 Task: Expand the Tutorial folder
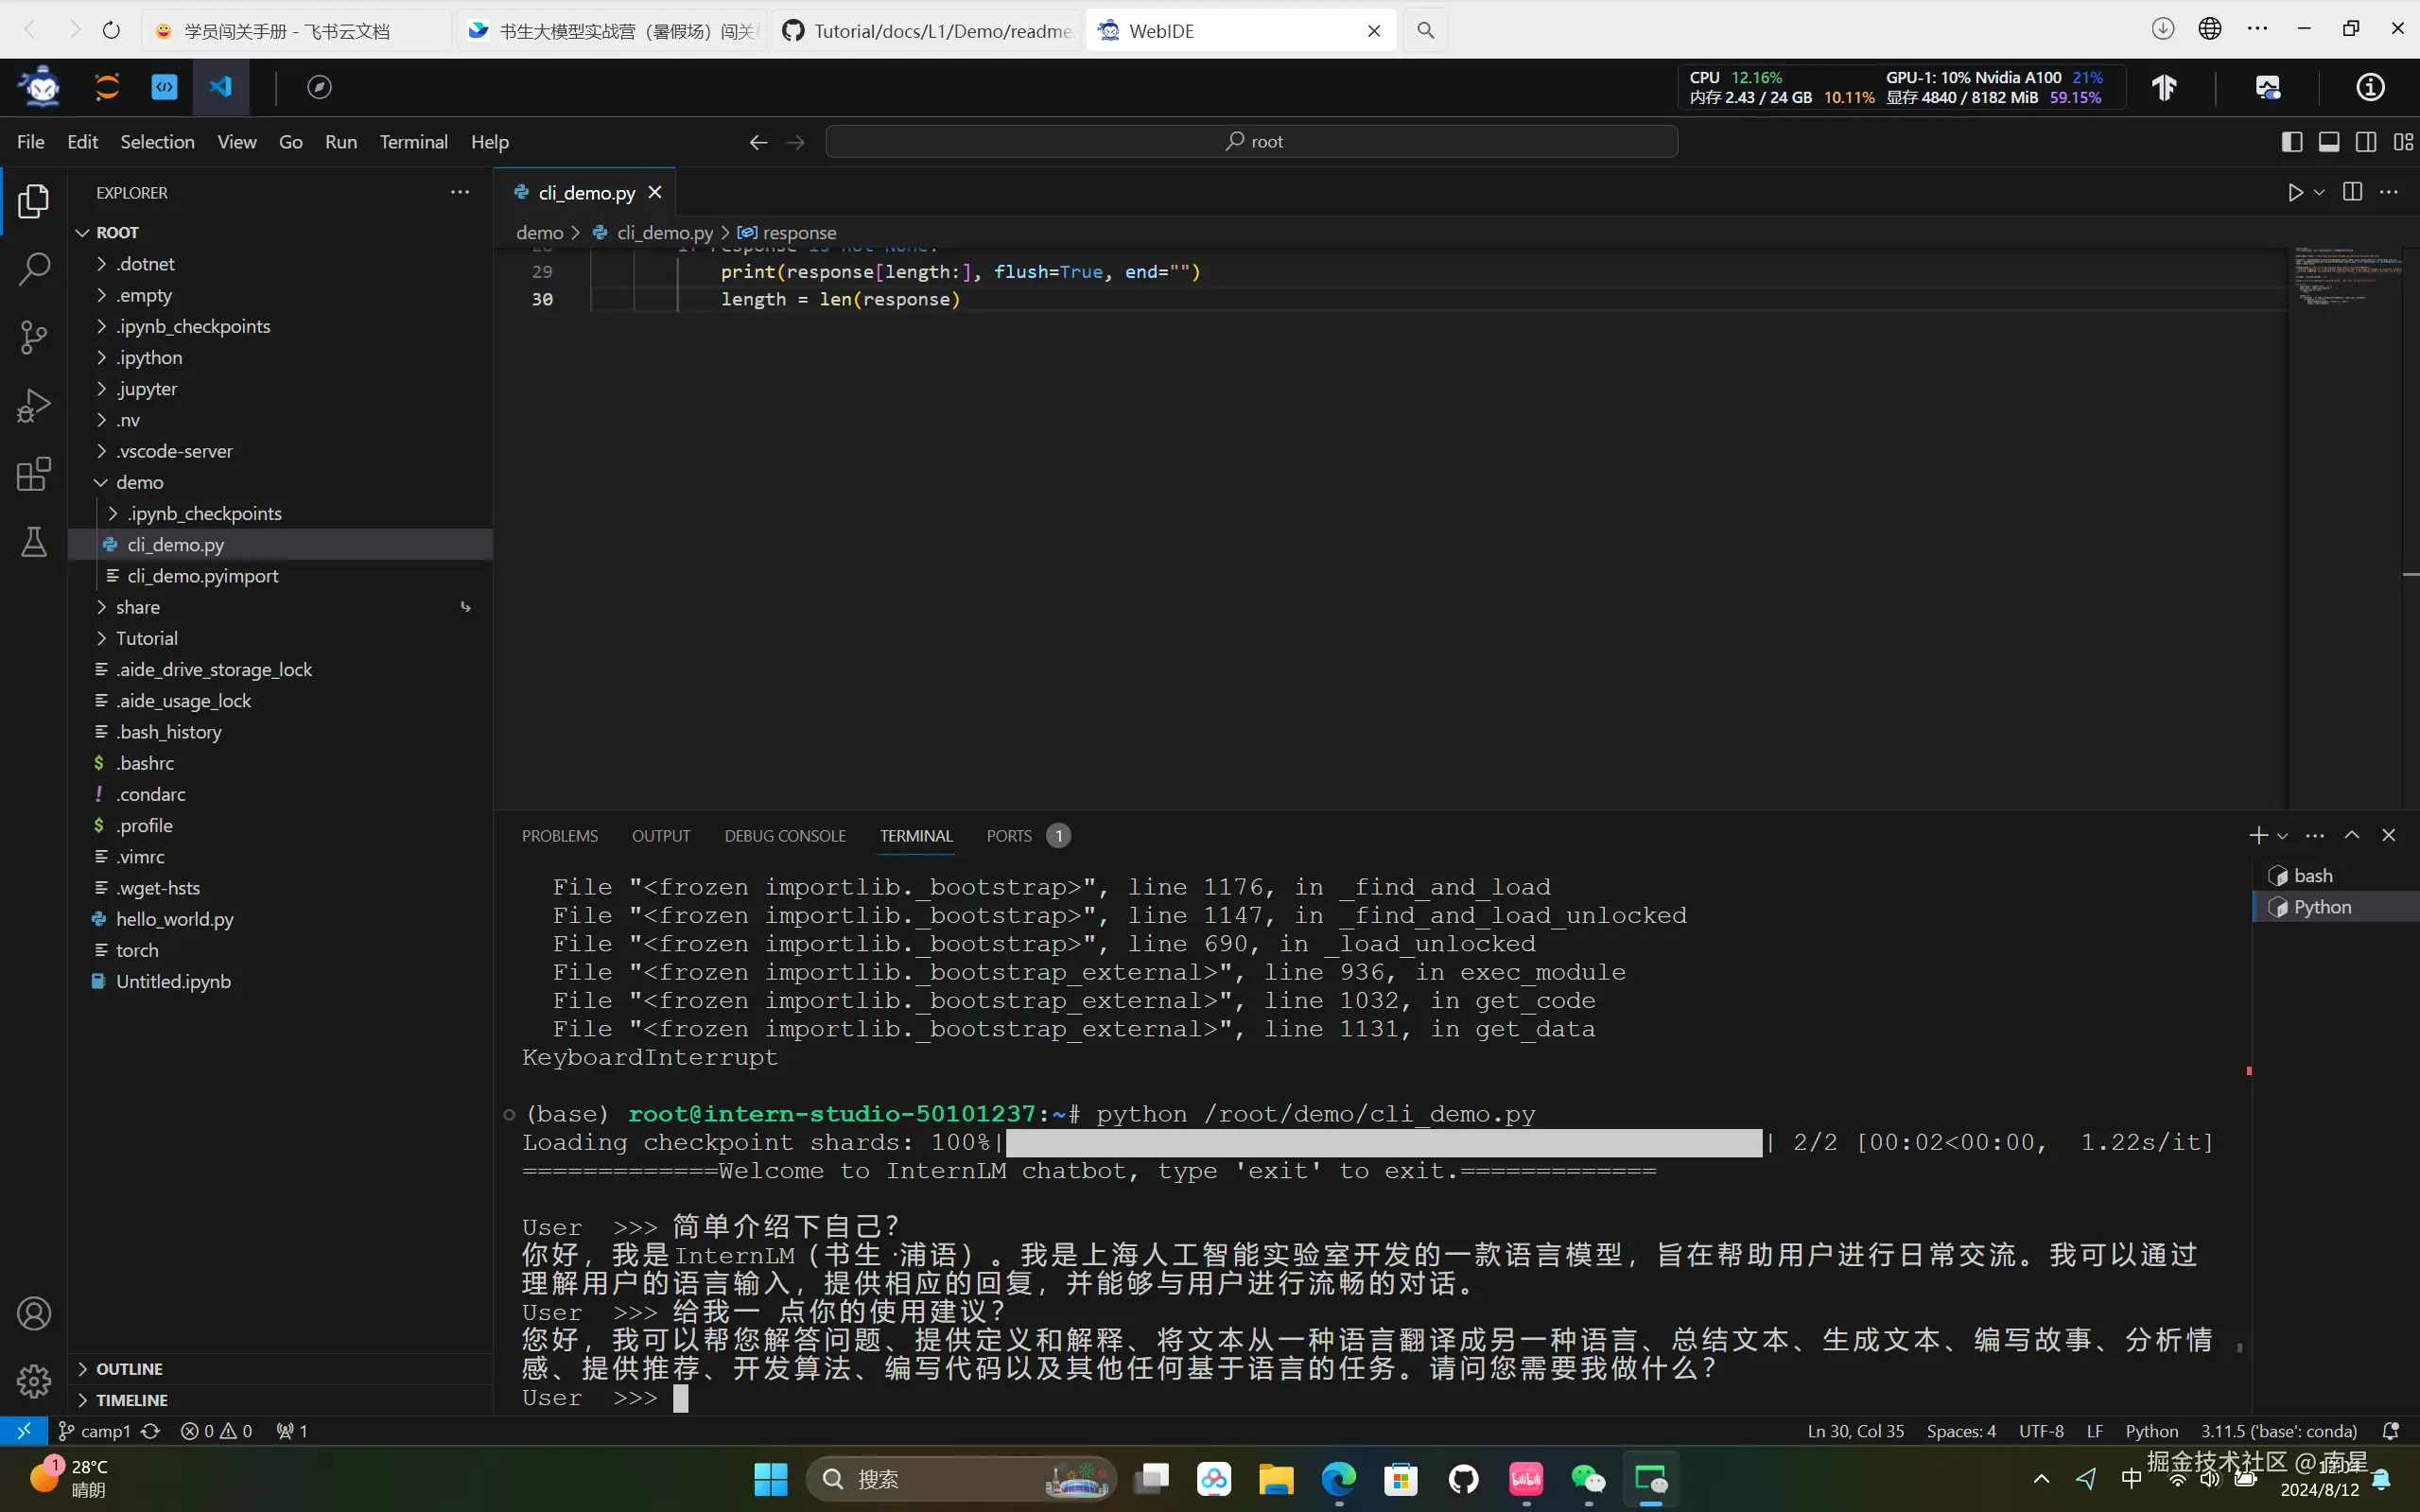click(146, 638)
